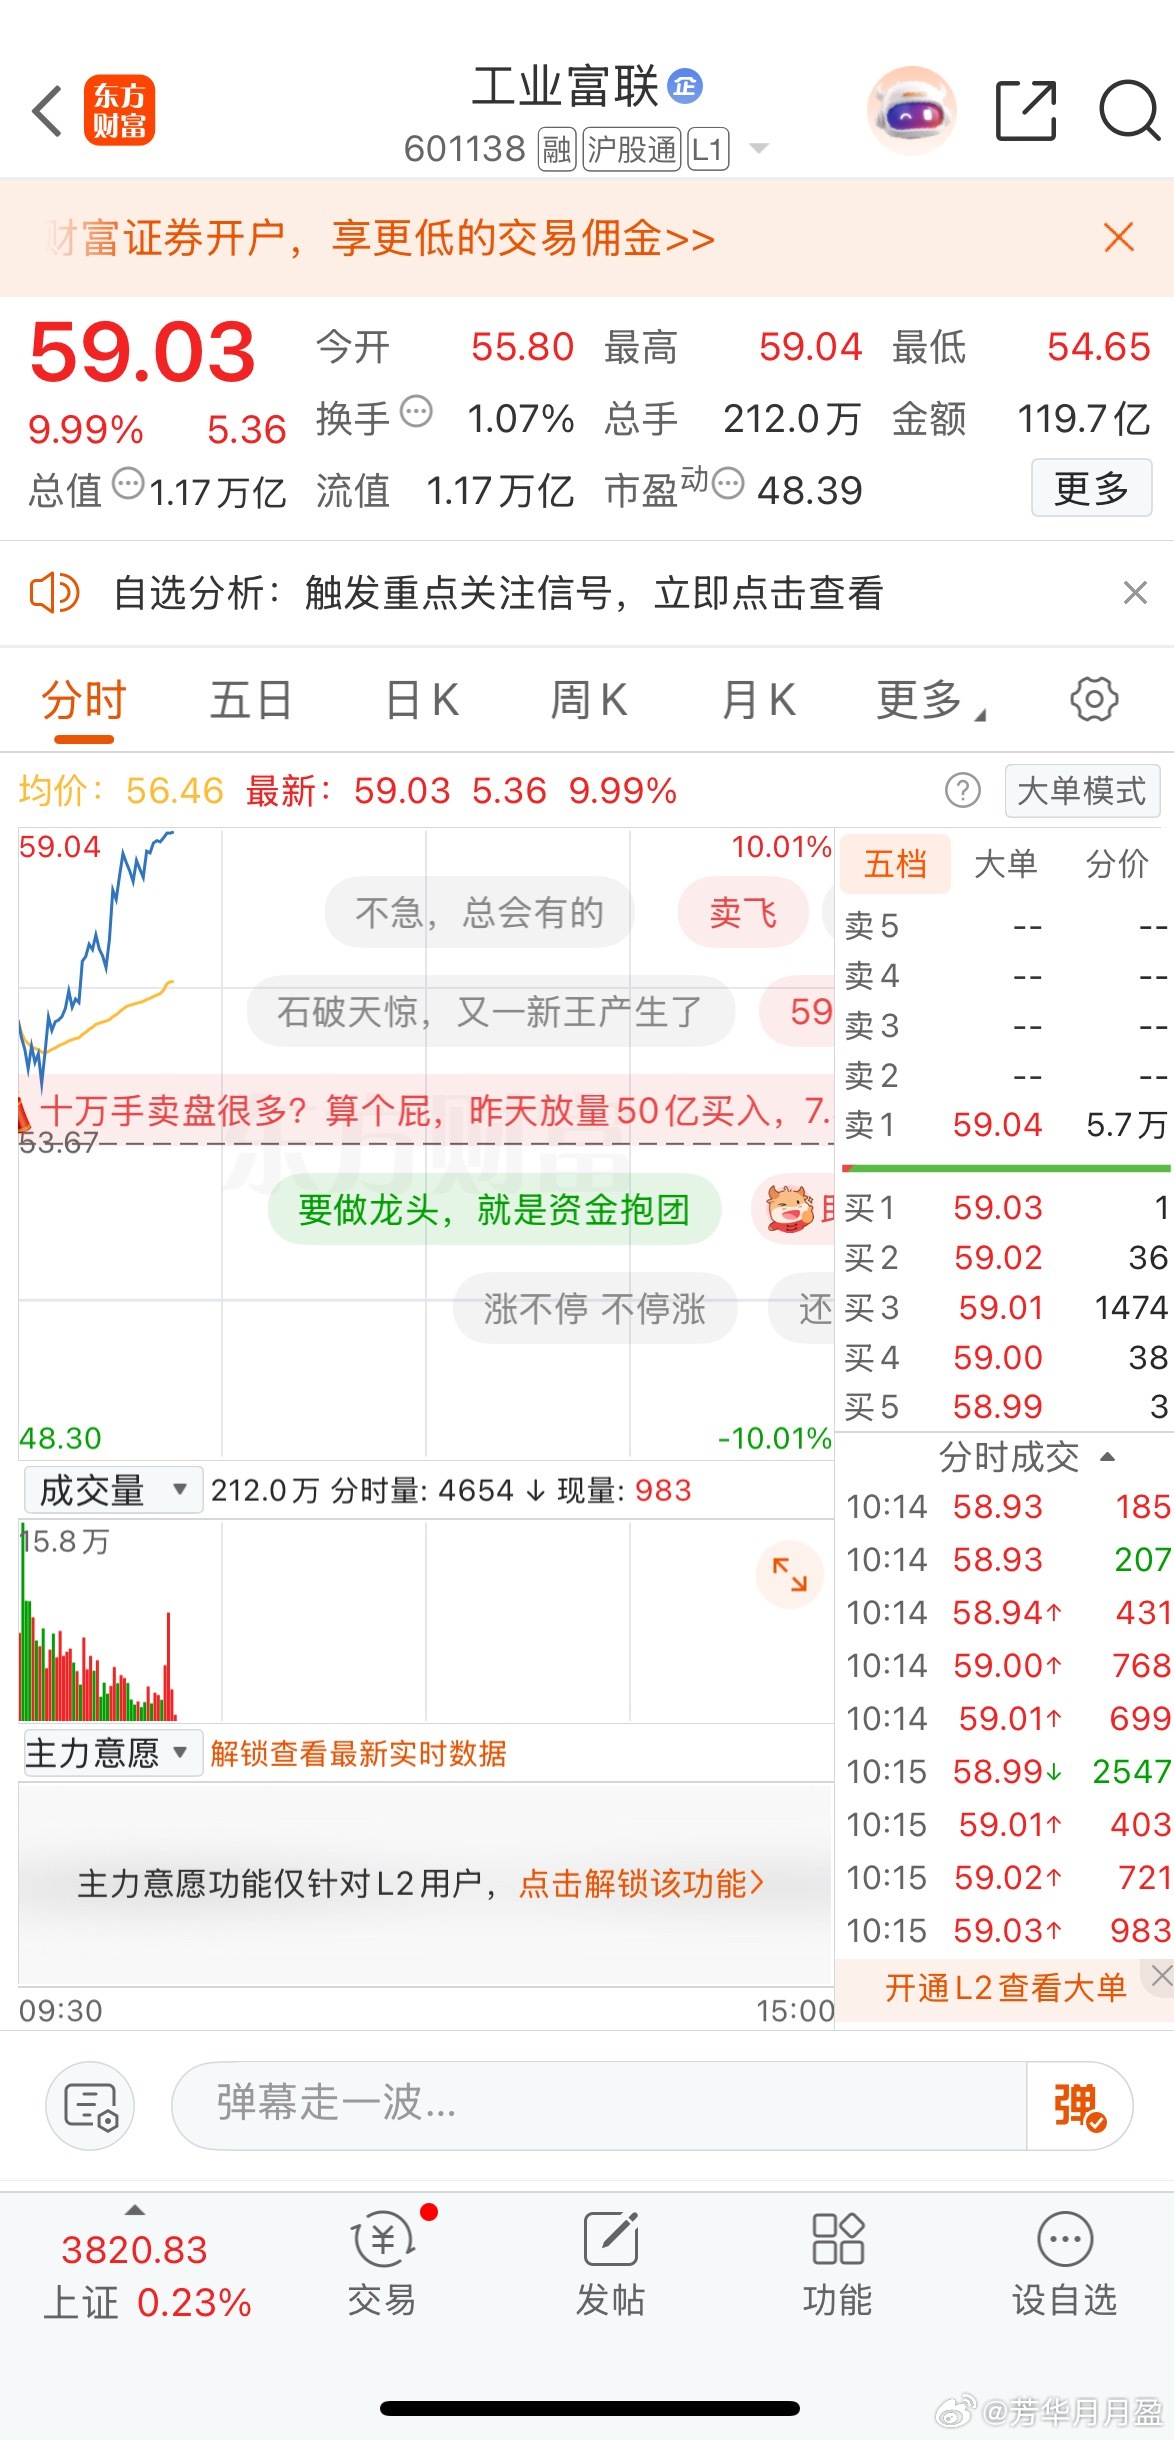This screenshot has height=2440, width=1174.
Task: Tap the back arrow icon
Action: pyautogui.click(x=48, y=110)
